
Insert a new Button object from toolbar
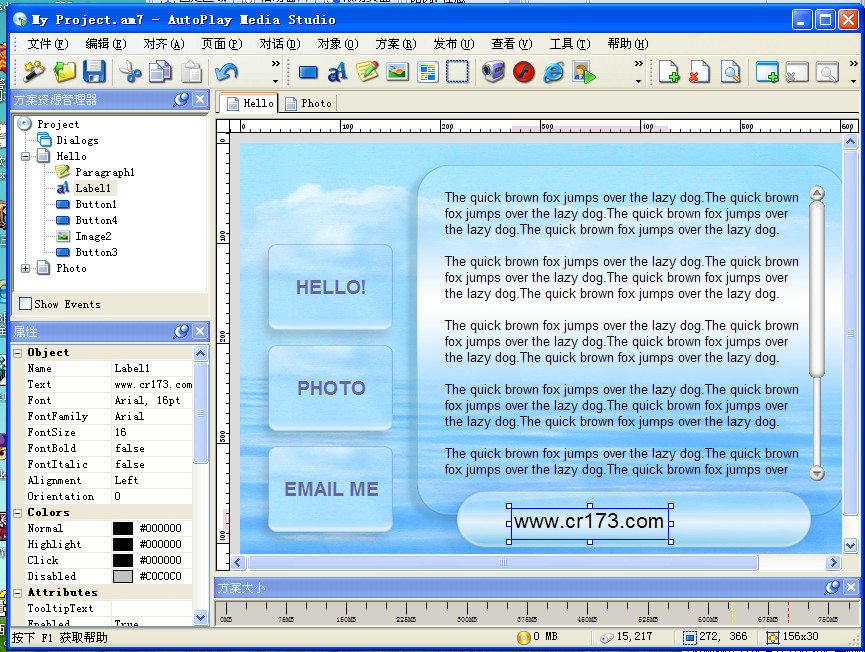[308, 72]
